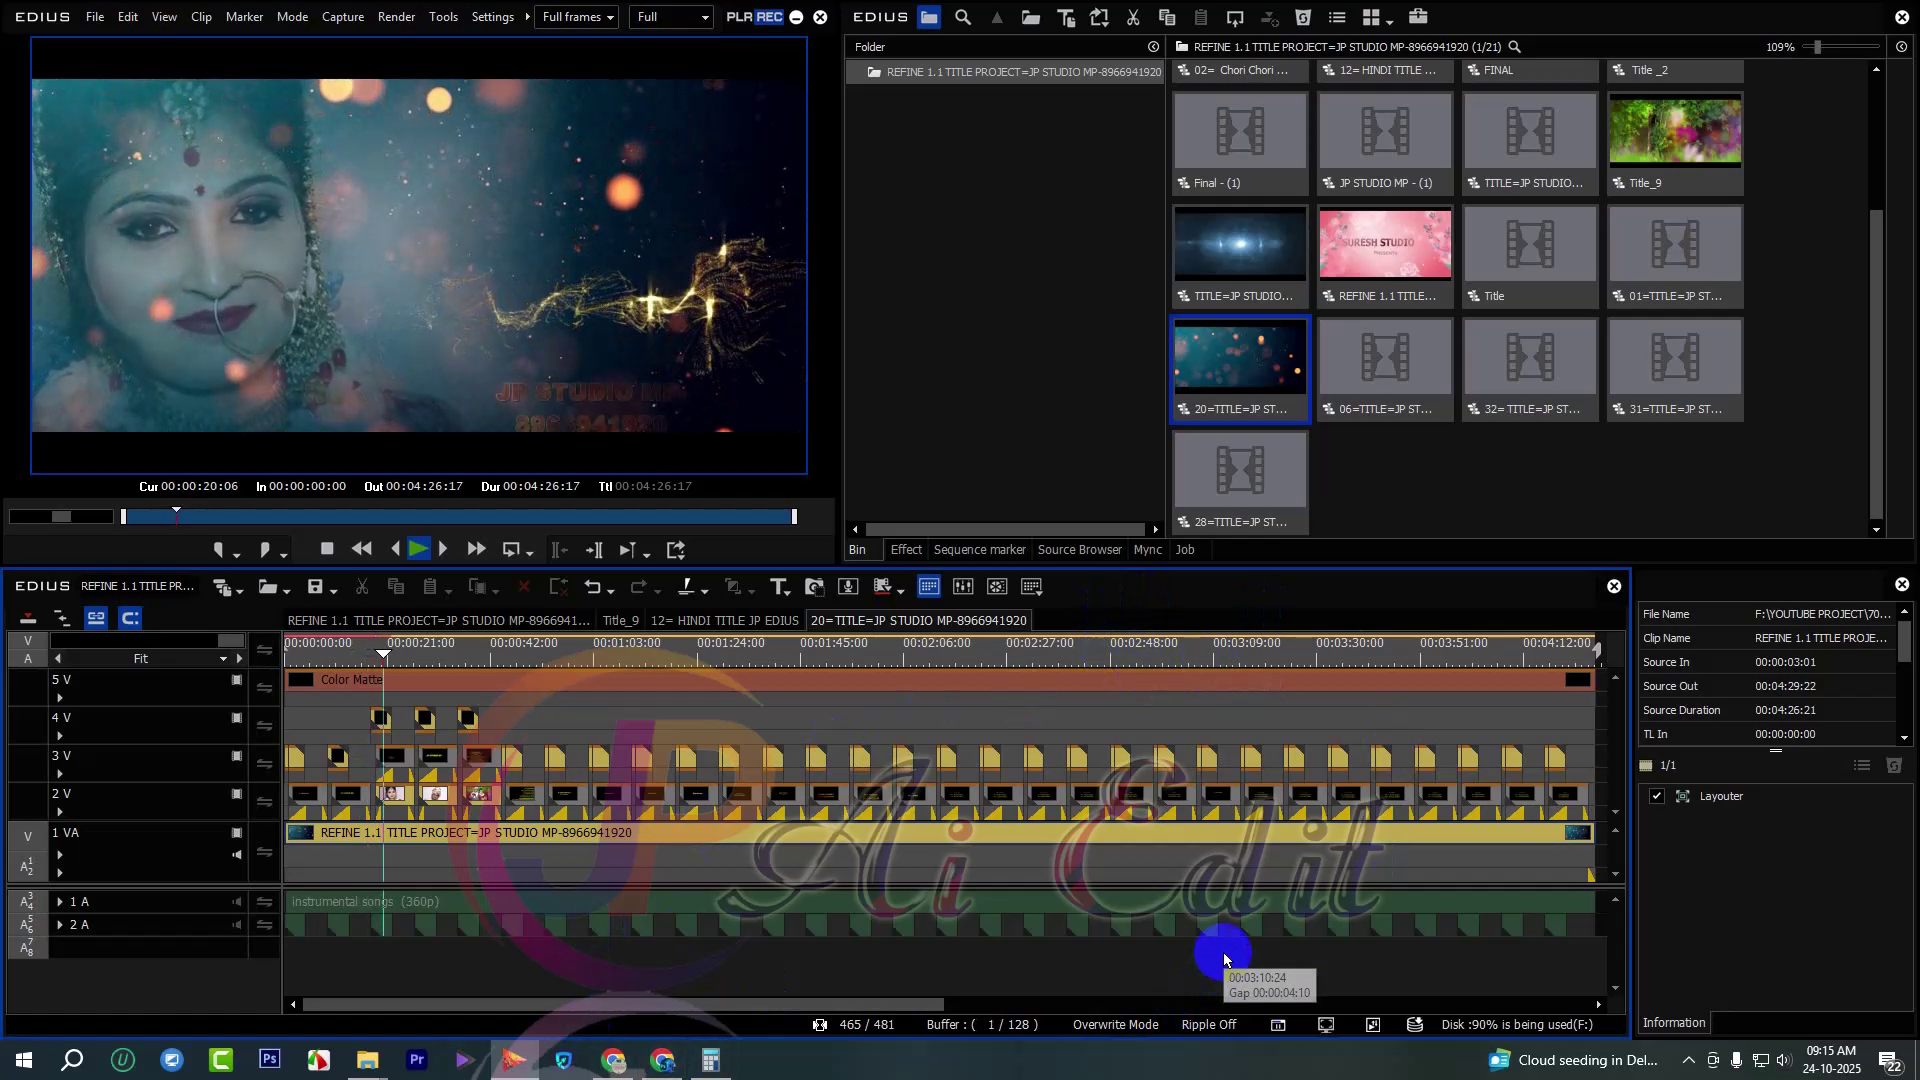Screen dimensions: 1920x1080
Task: Click the Create Title (T) tool
Action: tap(778, 588)
